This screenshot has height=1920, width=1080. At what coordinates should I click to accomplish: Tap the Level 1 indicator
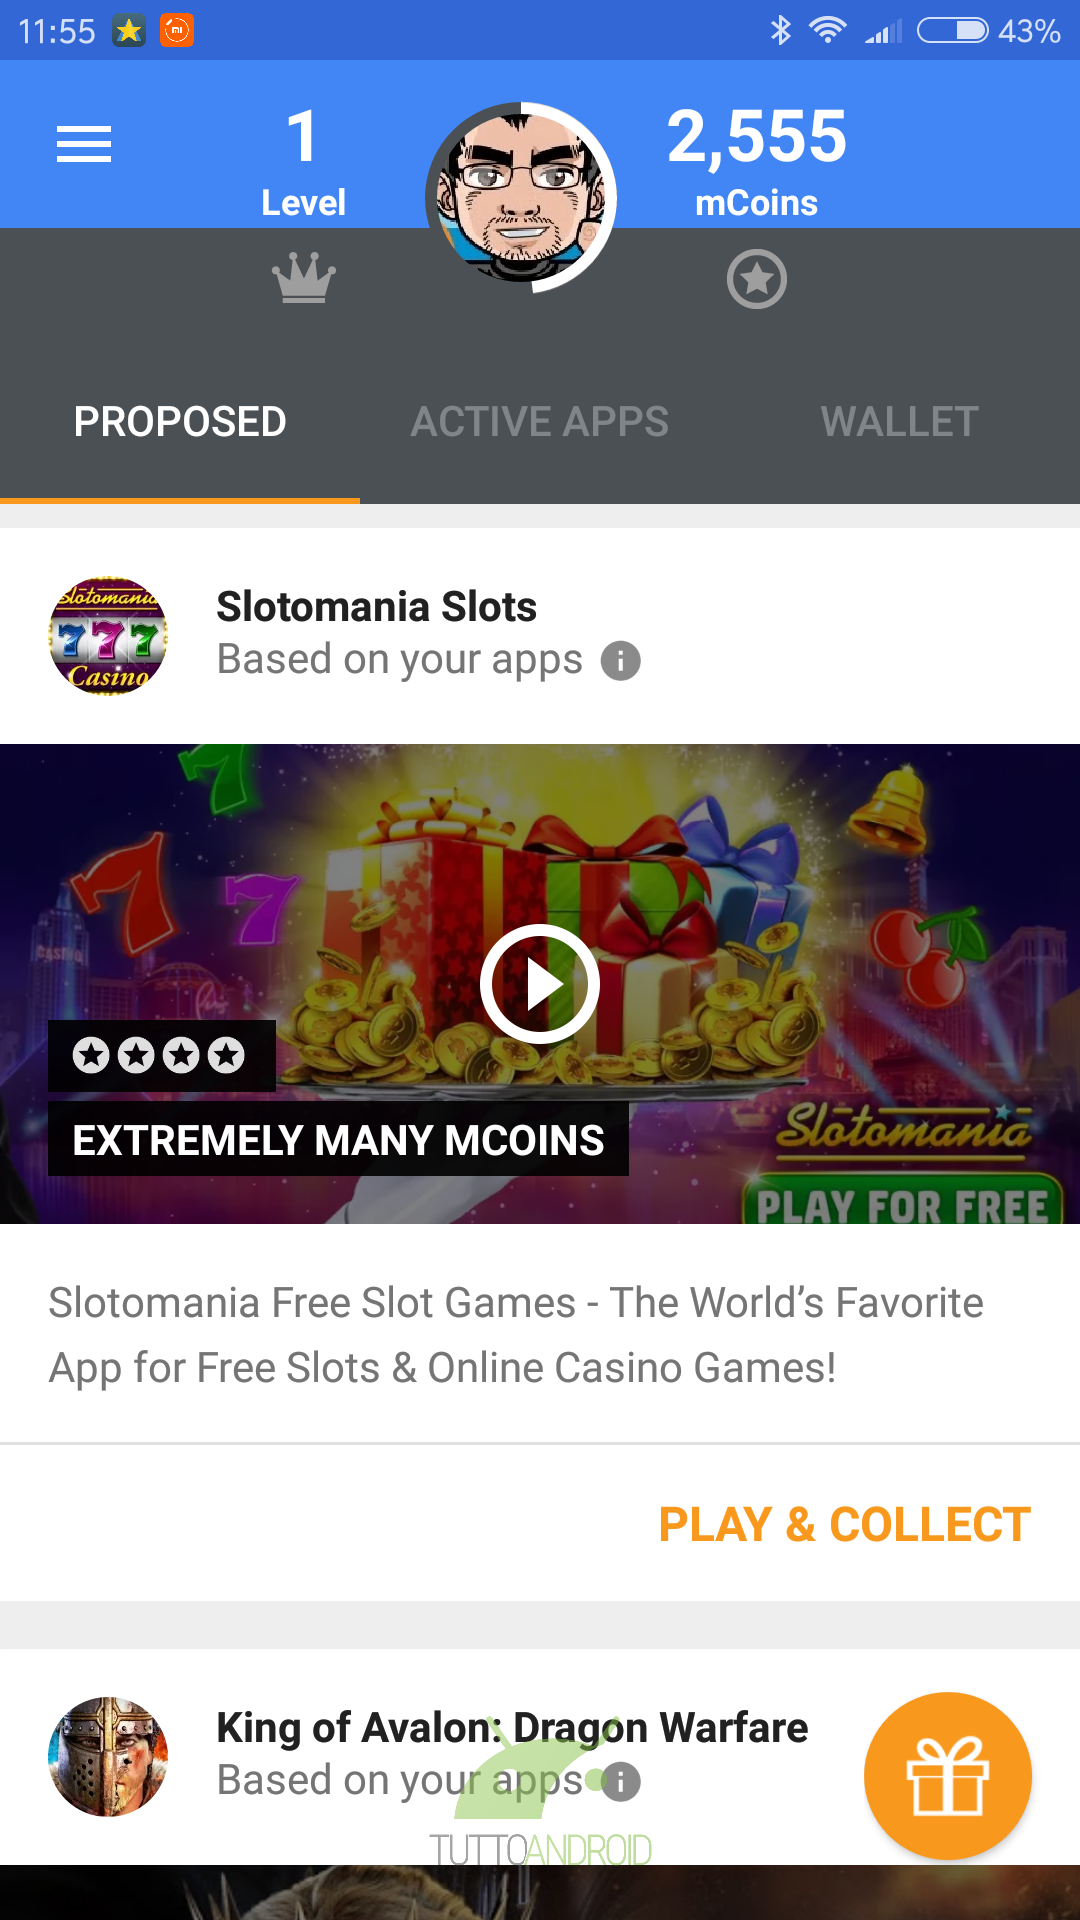pos(303,161)
